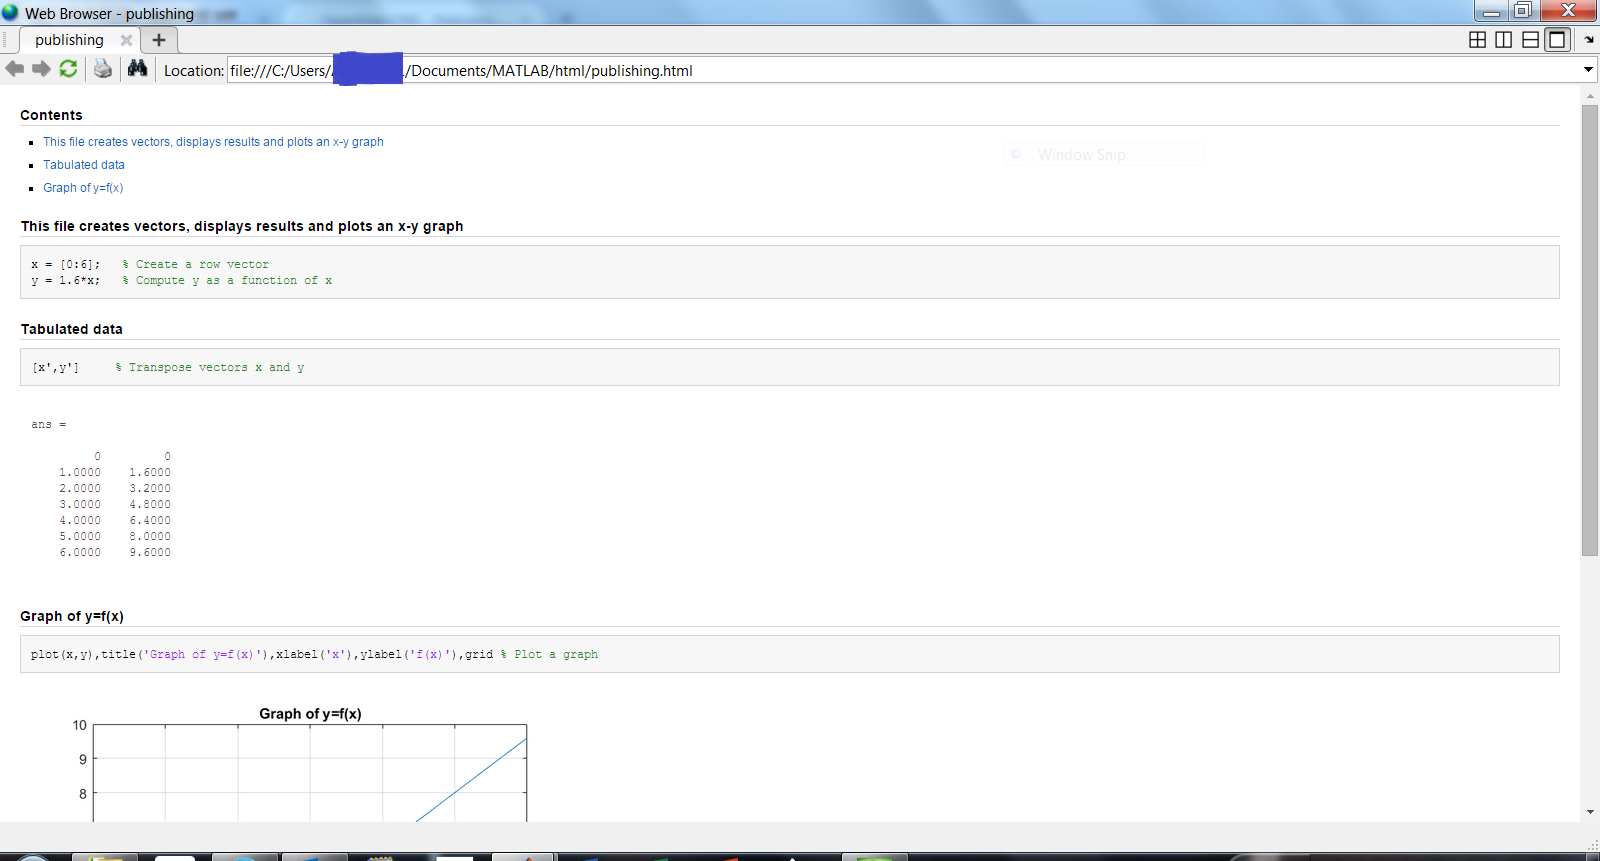
Task: Split view into top and bottom panes
Action: [1530, 40]
